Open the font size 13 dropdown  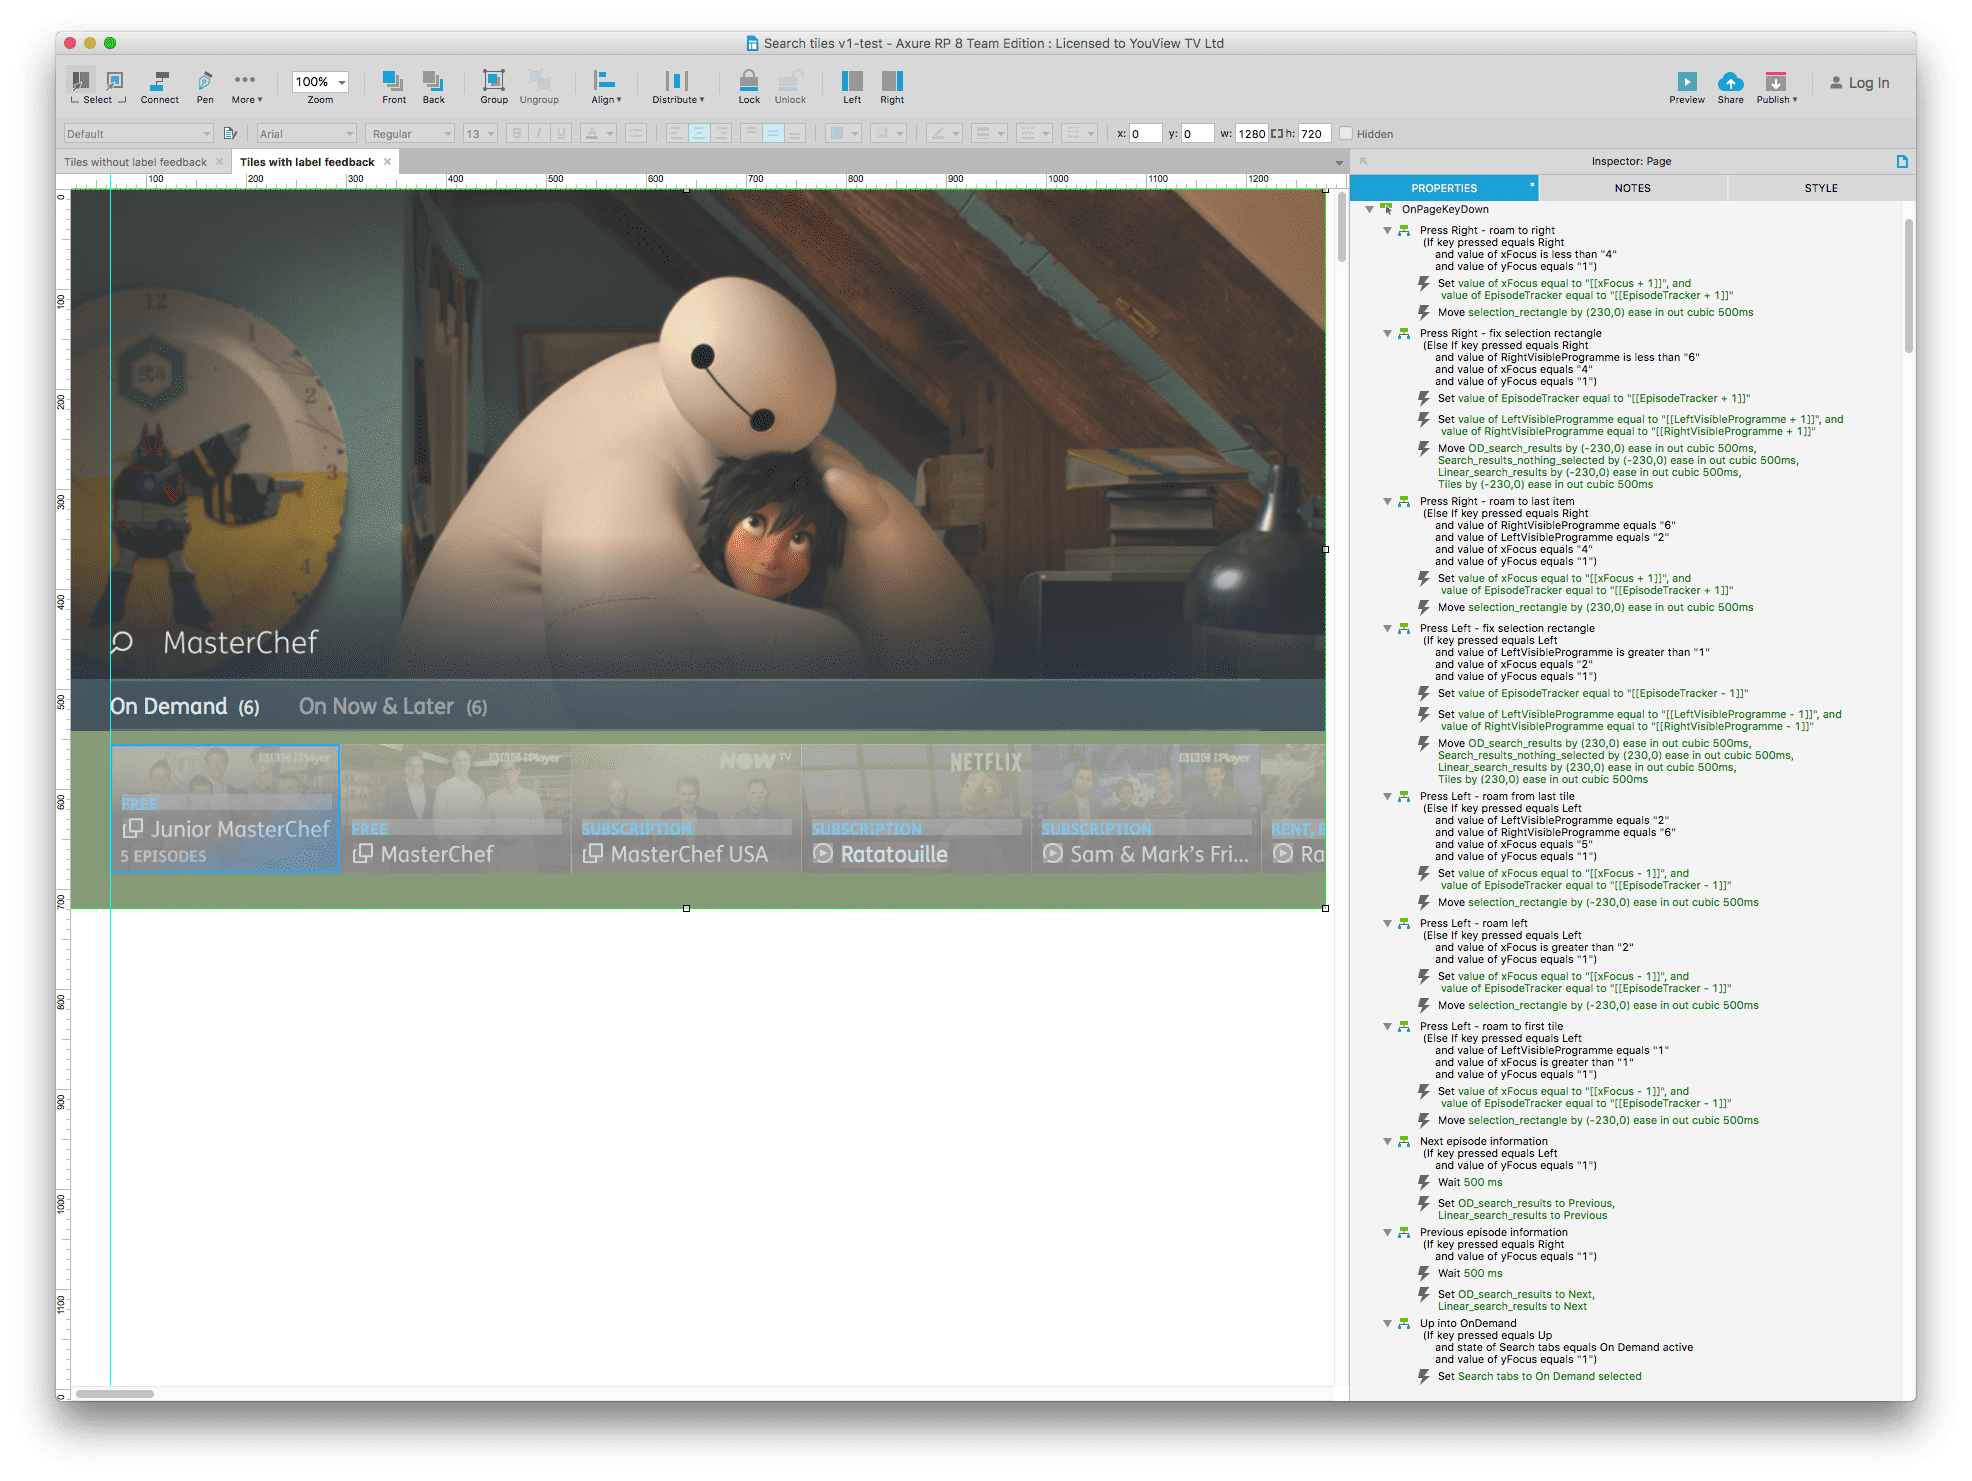coord(480,133)
